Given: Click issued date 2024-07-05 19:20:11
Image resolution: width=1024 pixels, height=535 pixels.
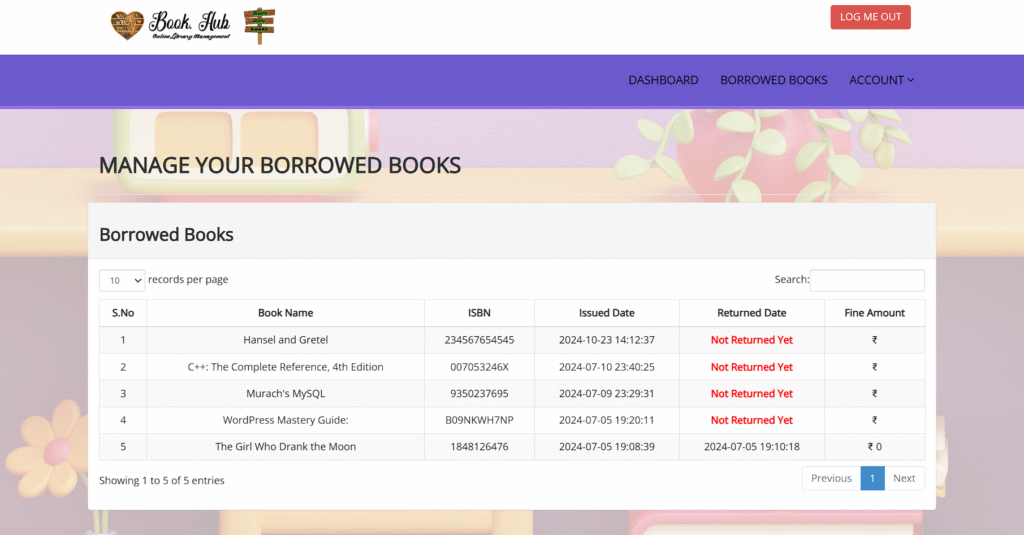Looking at the screenshot, I should point(607,420).
